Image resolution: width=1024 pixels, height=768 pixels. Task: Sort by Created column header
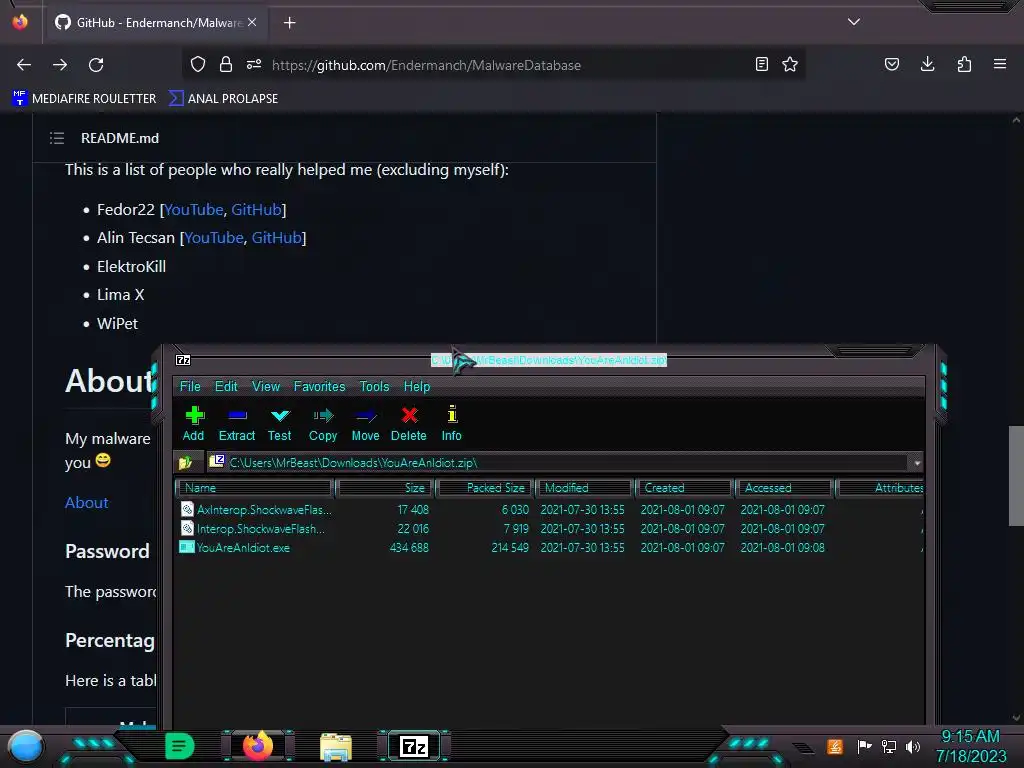click(684, 488)
